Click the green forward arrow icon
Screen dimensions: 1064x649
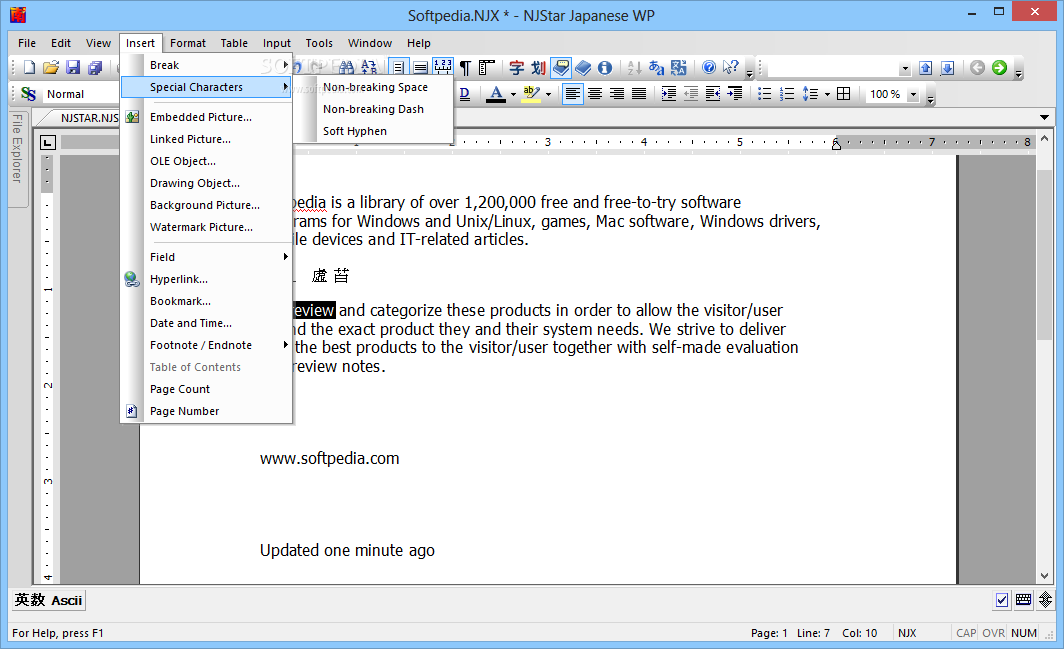999,67
